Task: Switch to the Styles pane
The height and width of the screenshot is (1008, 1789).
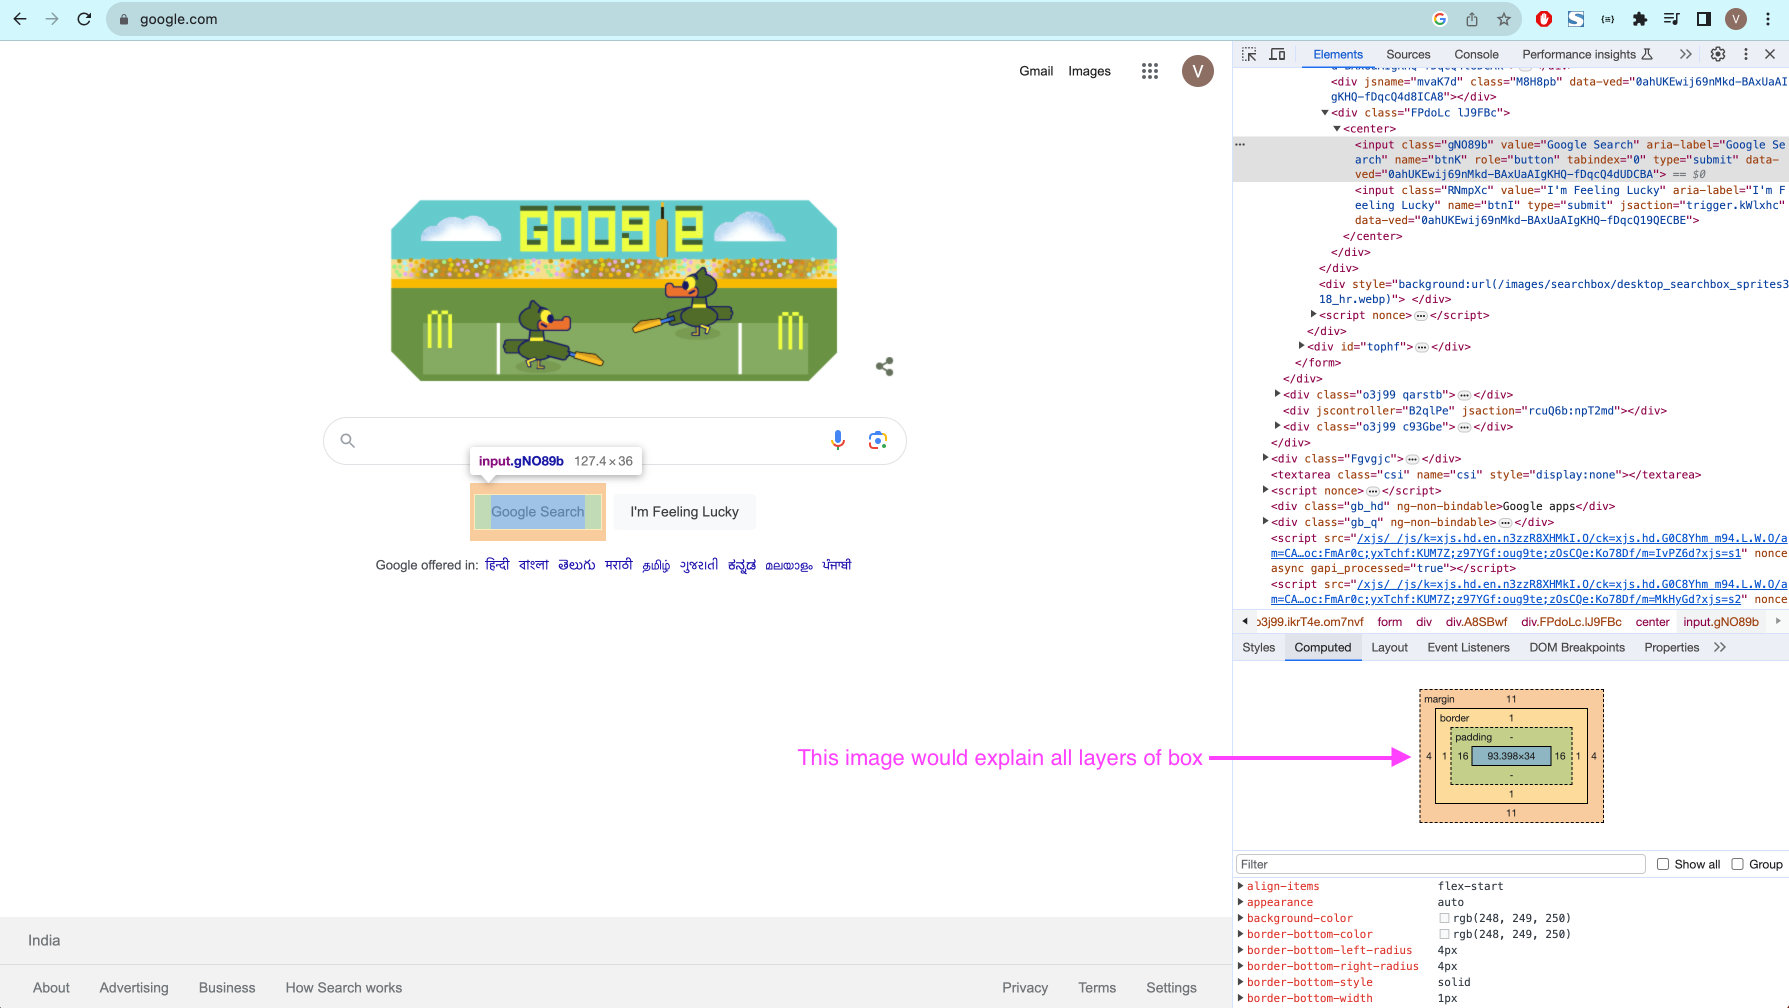Action: [x=1258, y=647]
